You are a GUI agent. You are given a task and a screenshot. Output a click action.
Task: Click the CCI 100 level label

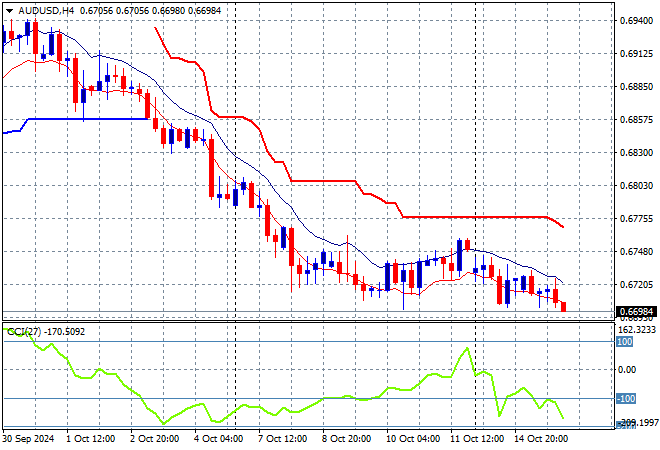(x=625, y=341)
